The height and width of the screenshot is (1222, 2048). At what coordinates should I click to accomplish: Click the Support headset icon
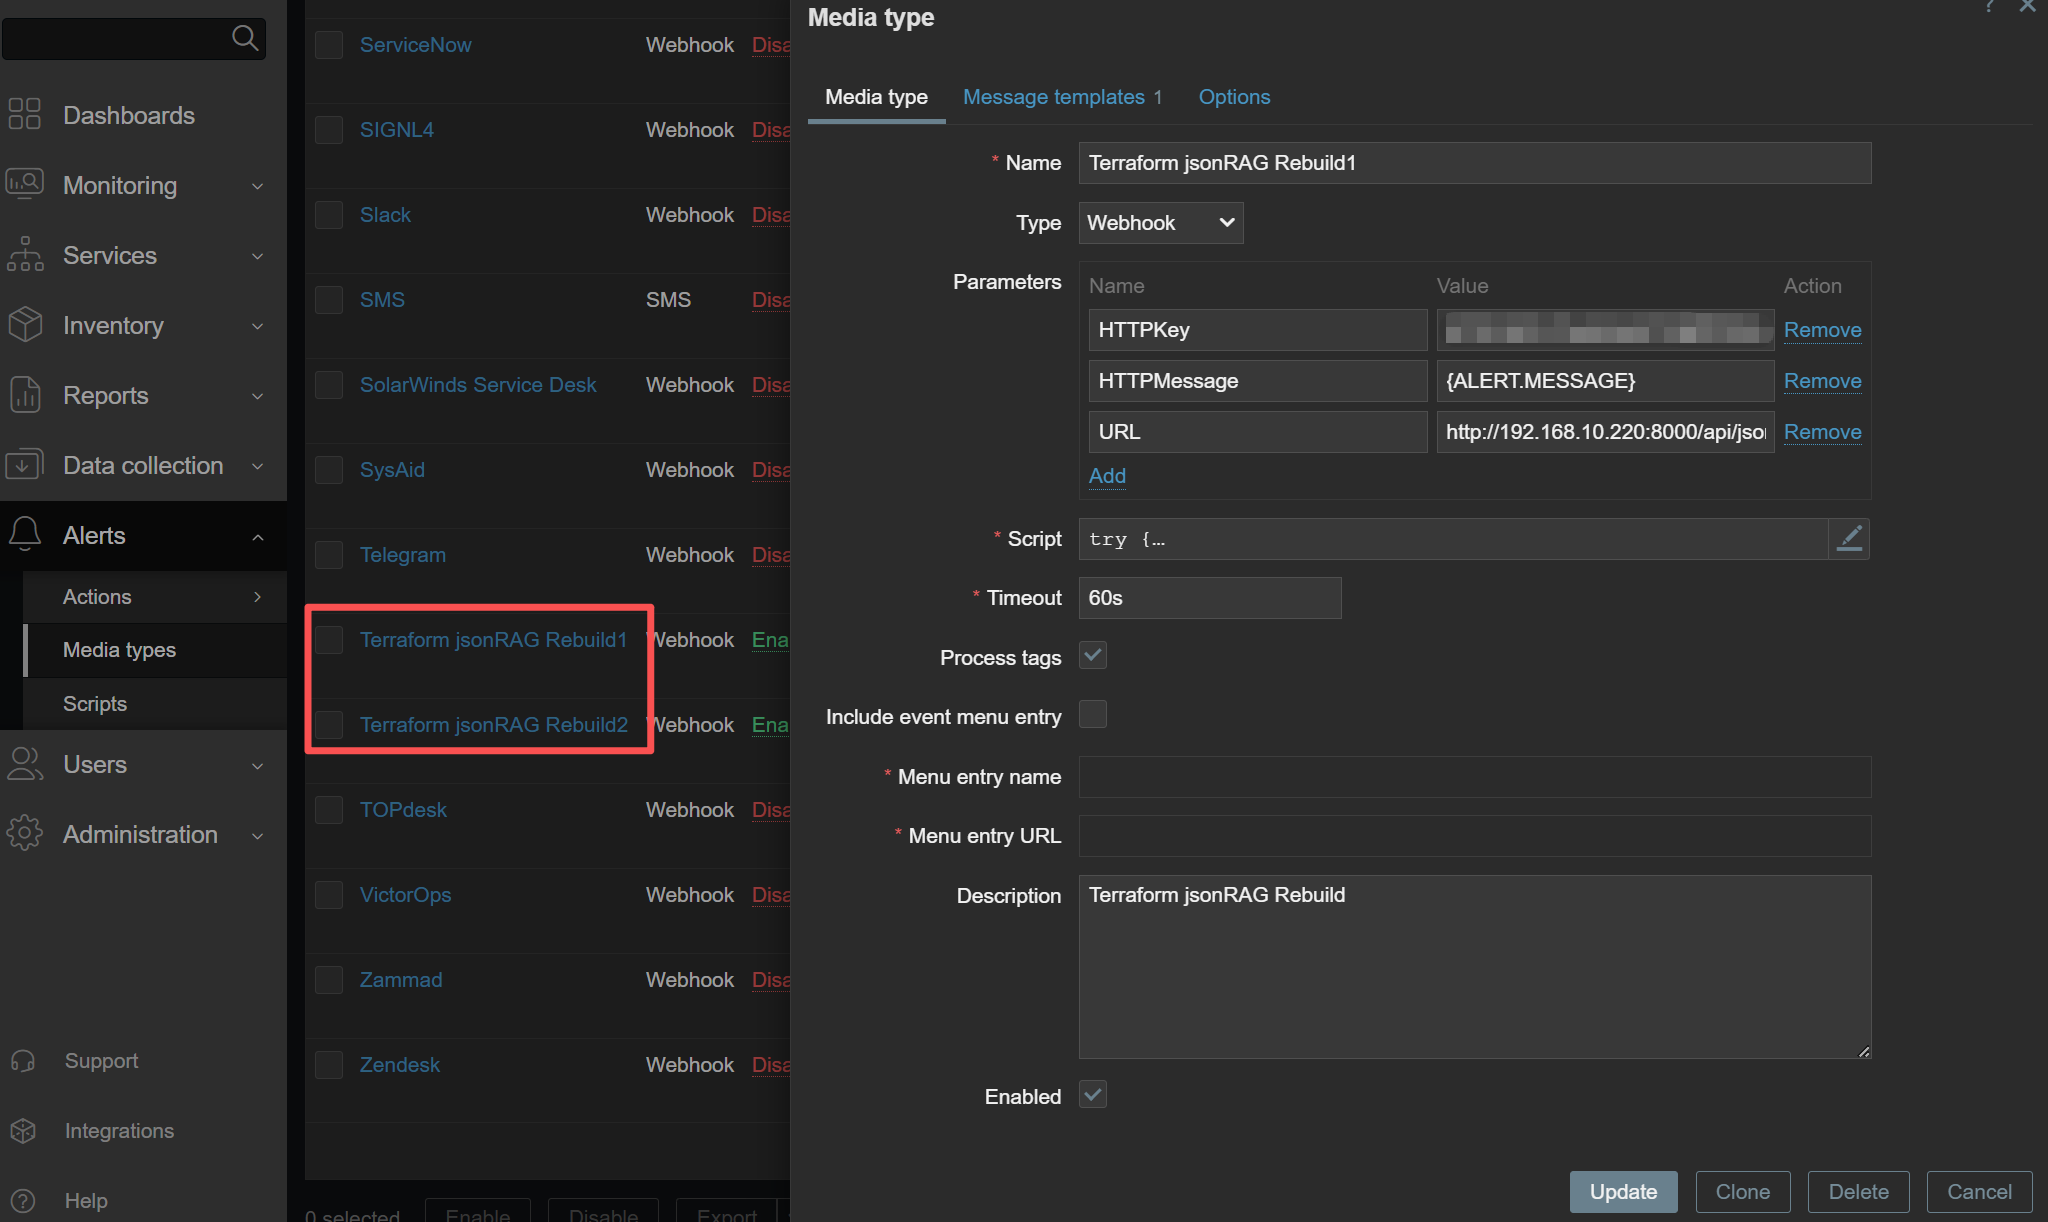coord(23,1061)
